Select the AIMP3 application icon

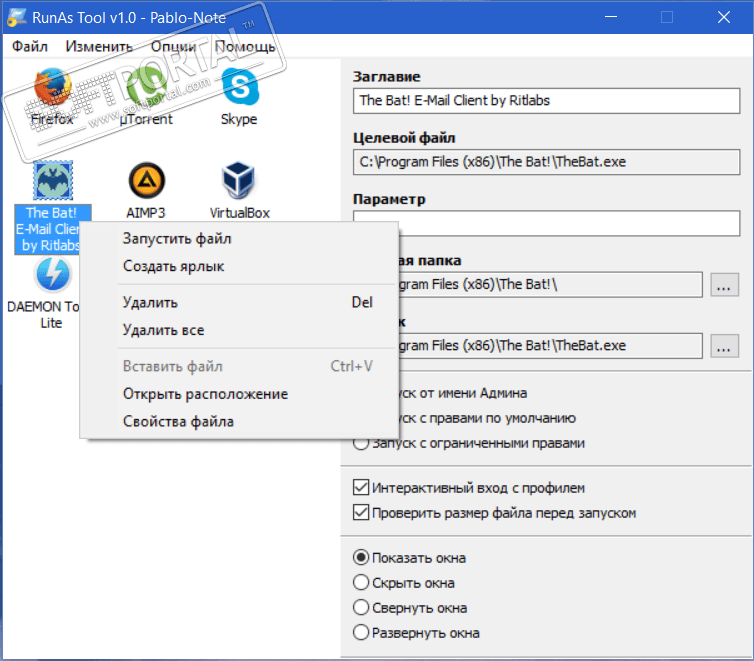146,180
